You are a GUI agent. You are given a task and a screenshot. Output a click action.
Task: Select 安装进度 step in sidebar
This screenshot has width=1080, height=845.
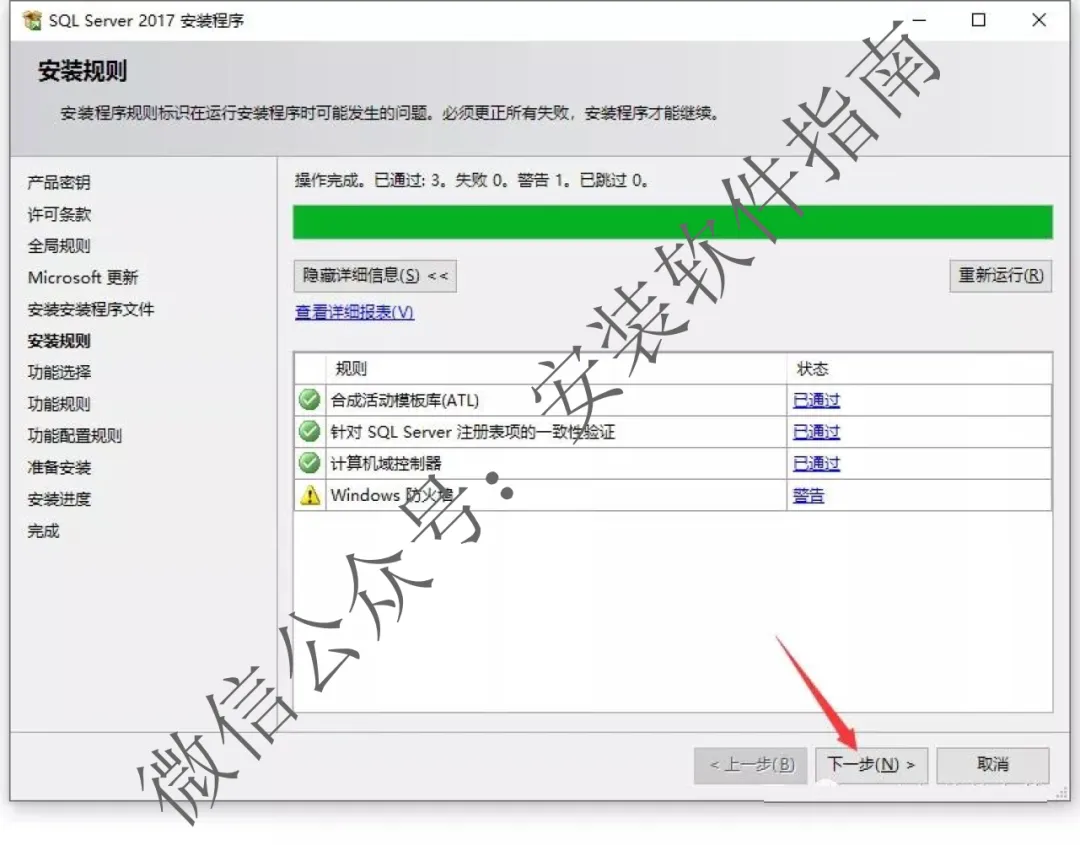[59, 499]
